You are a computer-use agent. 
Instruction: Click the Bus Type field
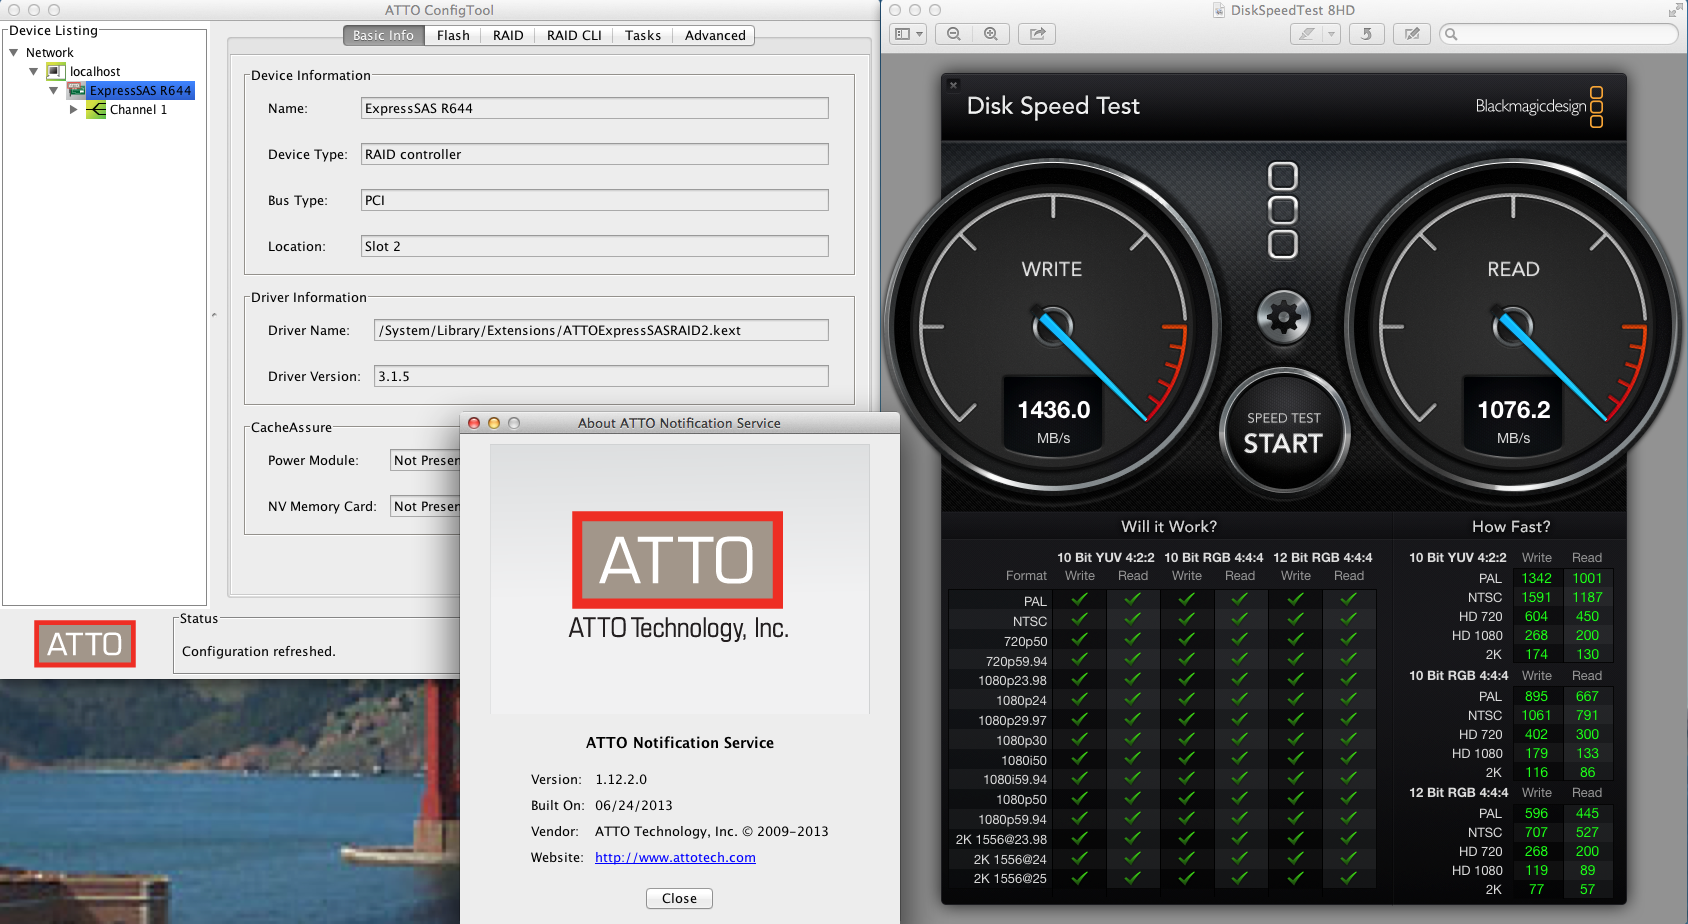click(x=595, y=200)
